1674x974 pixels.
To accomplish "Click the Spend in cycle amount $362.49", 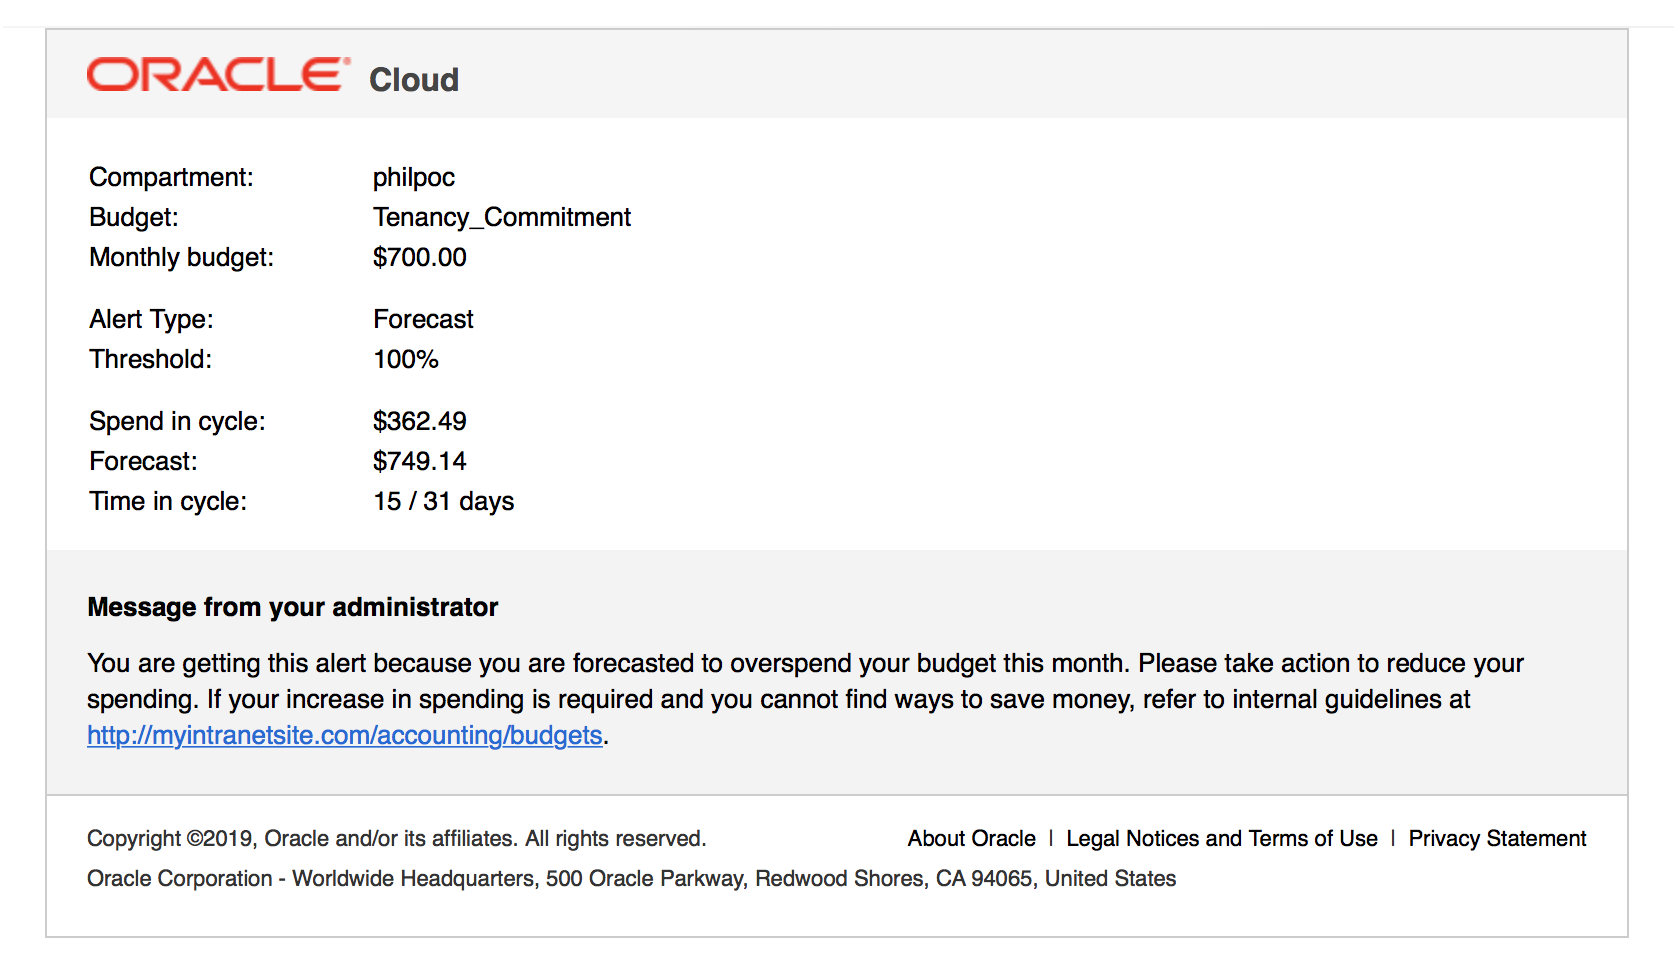I will click(x=419, y=421).
